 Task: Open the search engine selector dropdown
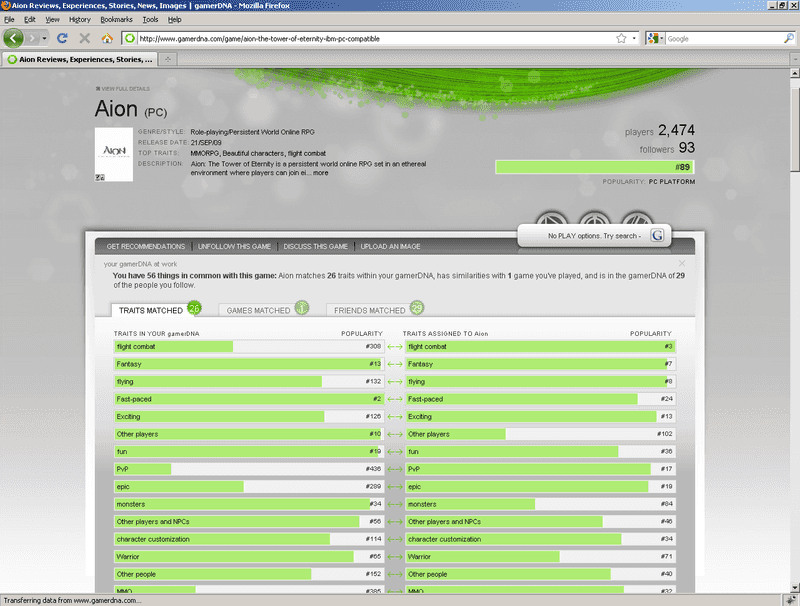(655, 38)
